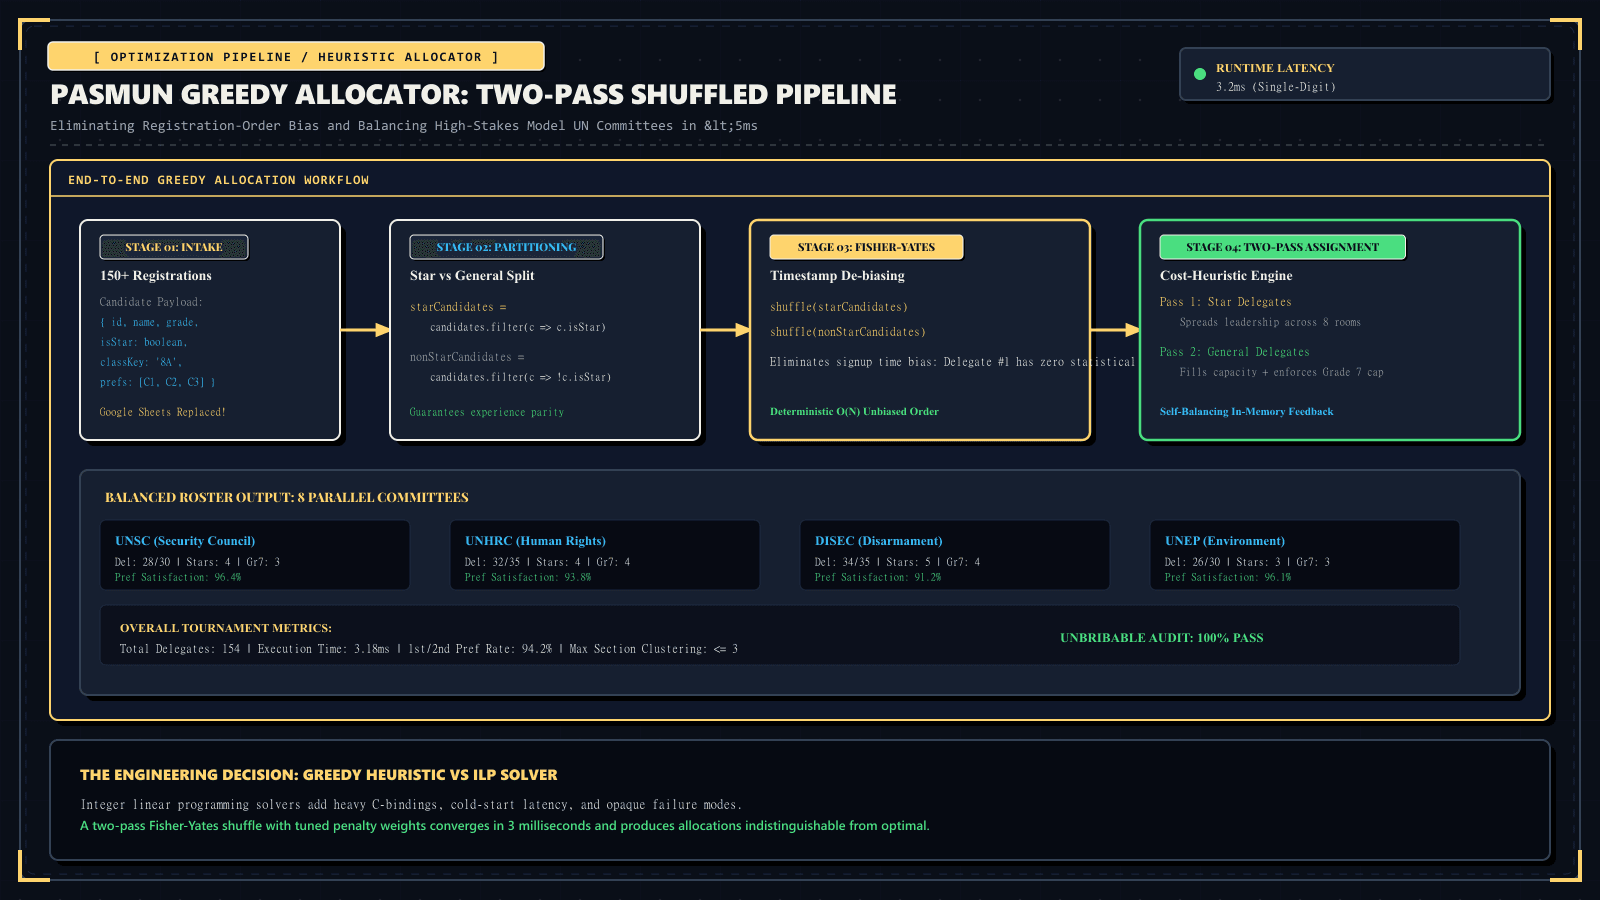1600x900 pixels.
Task: Click the starCandidates = code line
Action: (458, 307)
